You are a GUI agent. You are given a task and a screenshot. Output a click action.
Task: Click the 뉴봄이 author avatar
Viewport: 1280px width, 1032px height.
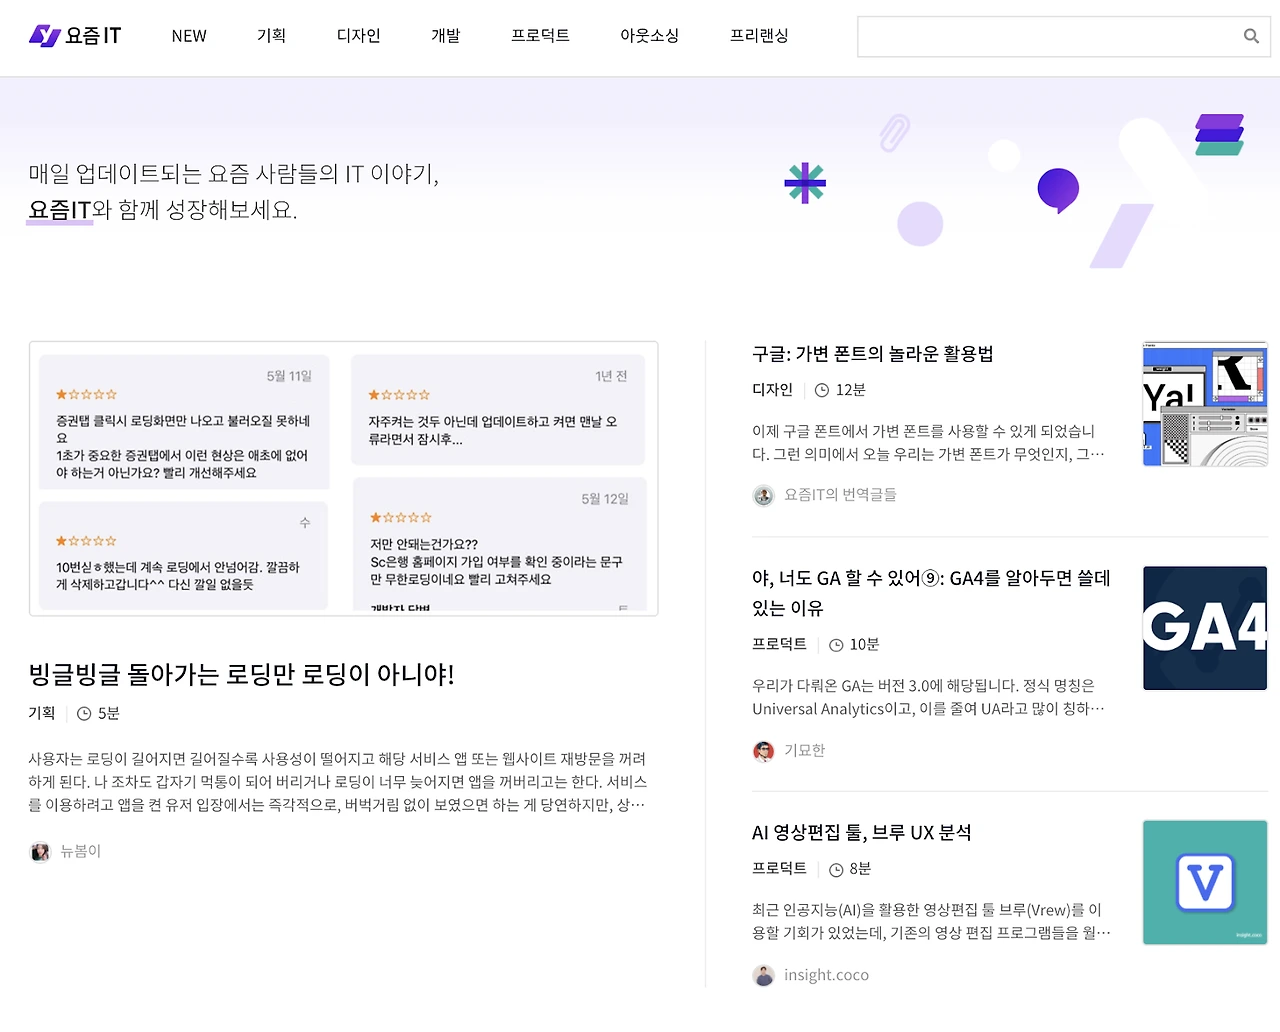[x=40, y=852]
